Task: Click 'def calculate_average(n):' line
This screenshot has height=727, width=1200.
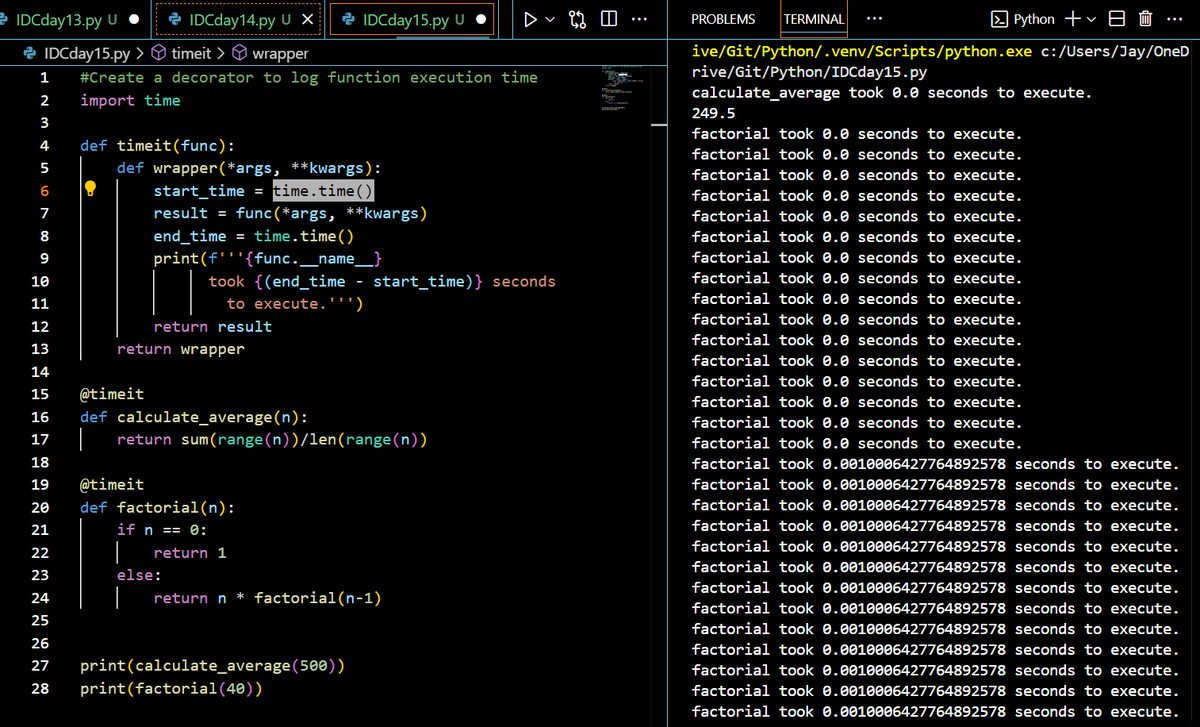Action: coord(194,417)
